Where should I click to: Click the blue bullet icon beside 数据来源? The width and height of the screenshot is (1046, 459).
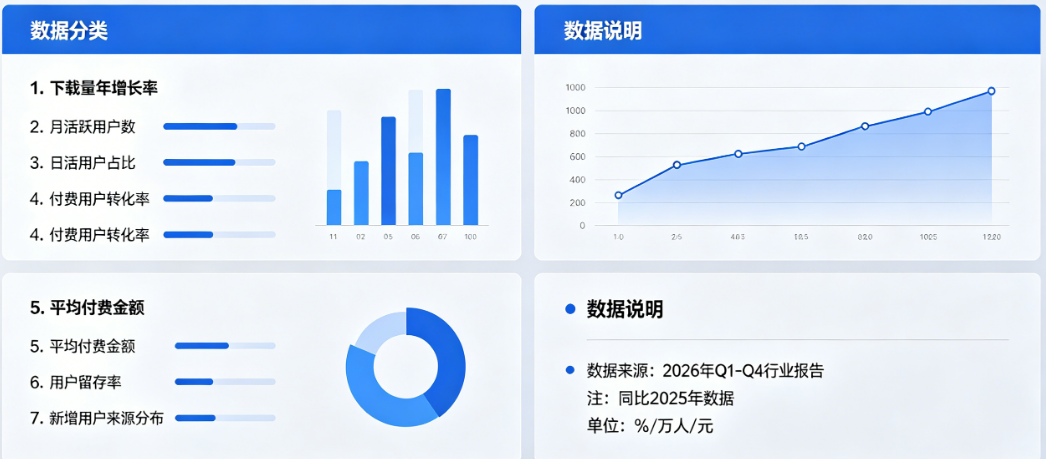coord(571,370)
